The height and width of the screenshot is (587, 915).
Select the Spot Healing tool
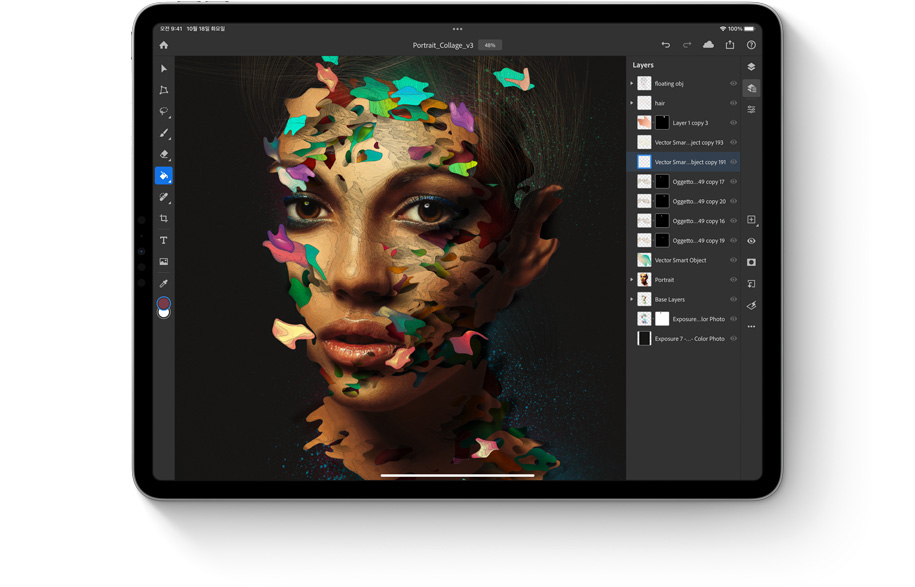point(164,197)
